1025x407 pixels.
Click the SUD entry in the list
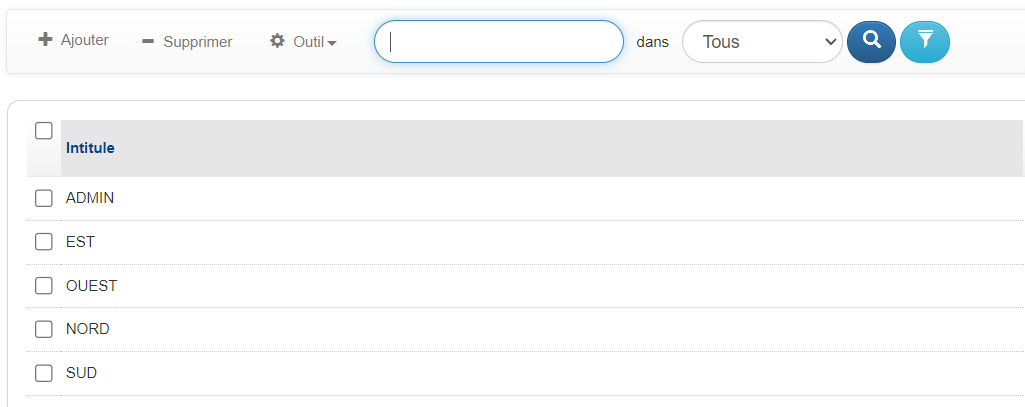coord(81,373)
